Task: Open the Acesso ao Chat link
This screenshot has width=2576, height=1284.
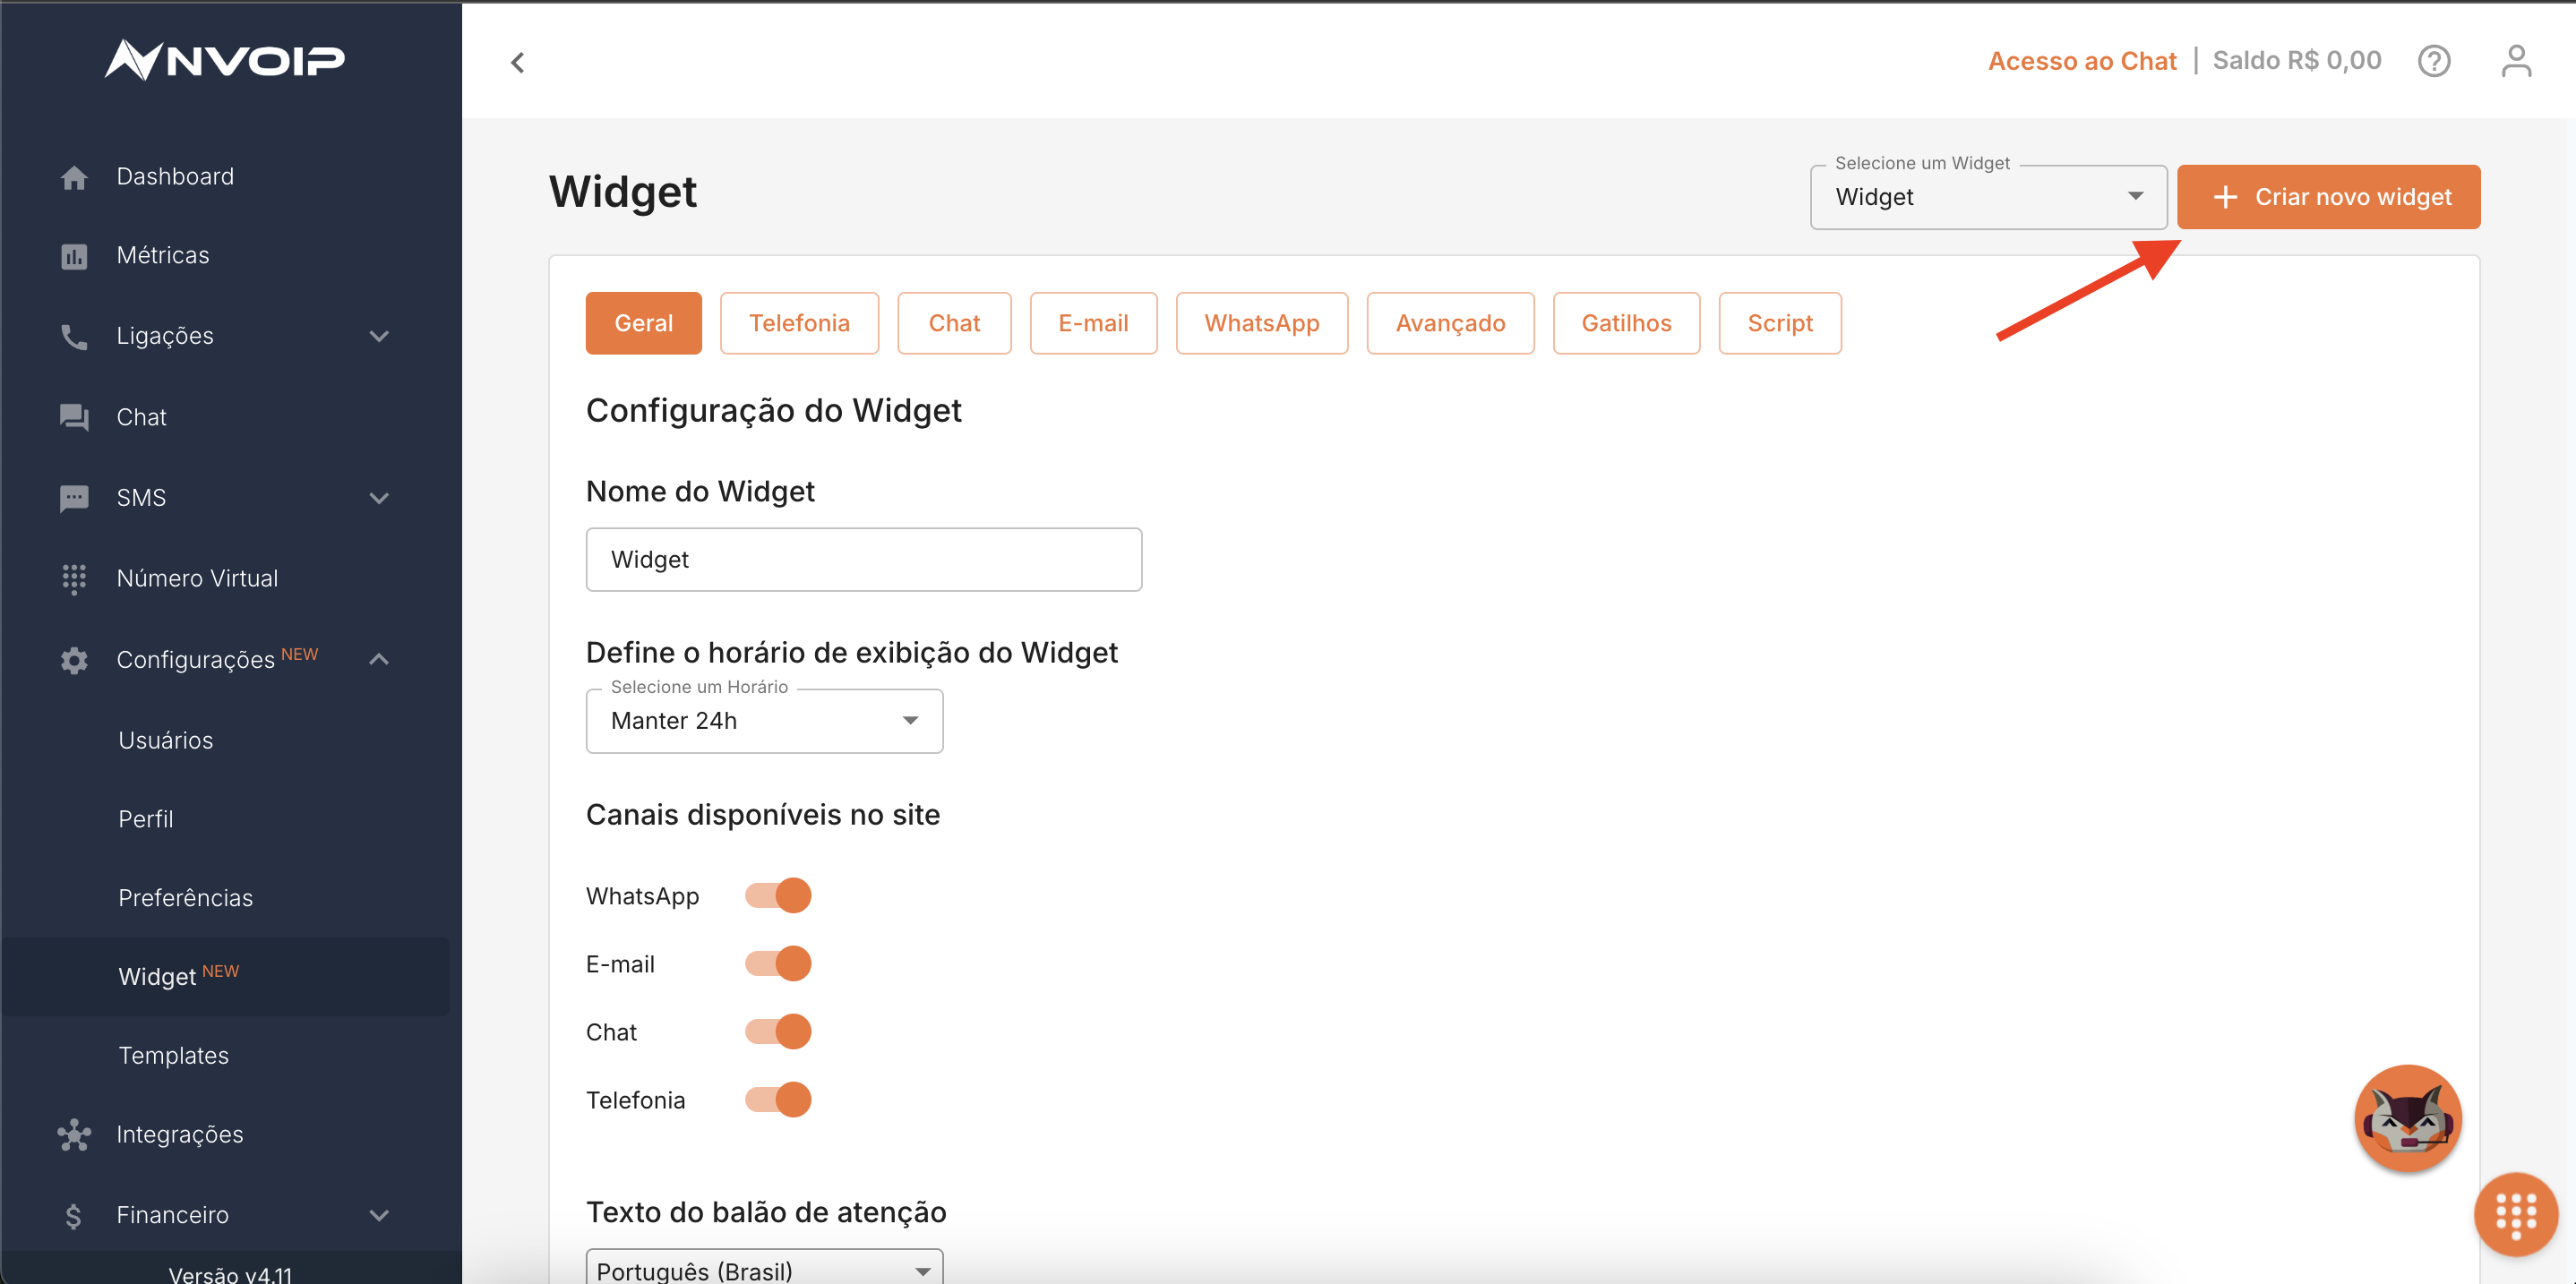Action: pyautogui.click(x=2081, y=61)
